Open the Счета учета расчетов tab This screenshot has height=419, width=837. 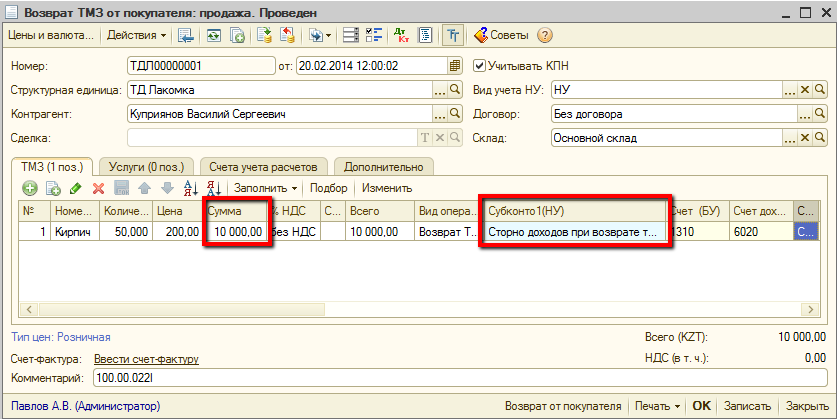click(x=264, y=166)
